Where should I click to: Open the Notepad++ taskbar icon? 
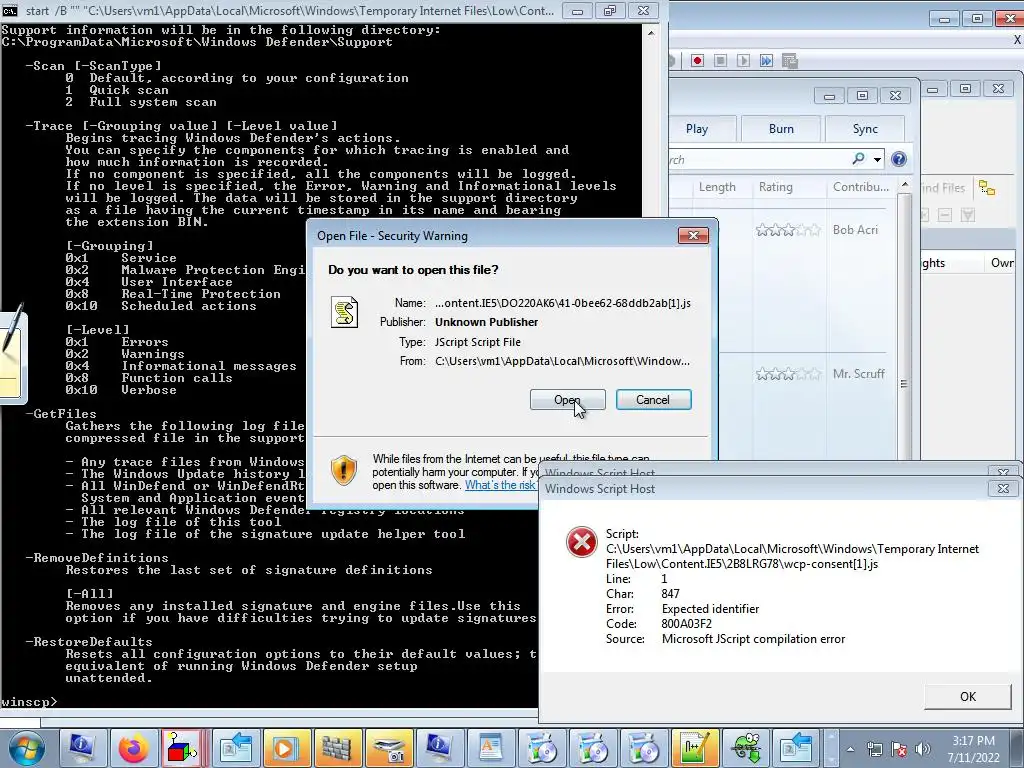[x=694, y=748]
